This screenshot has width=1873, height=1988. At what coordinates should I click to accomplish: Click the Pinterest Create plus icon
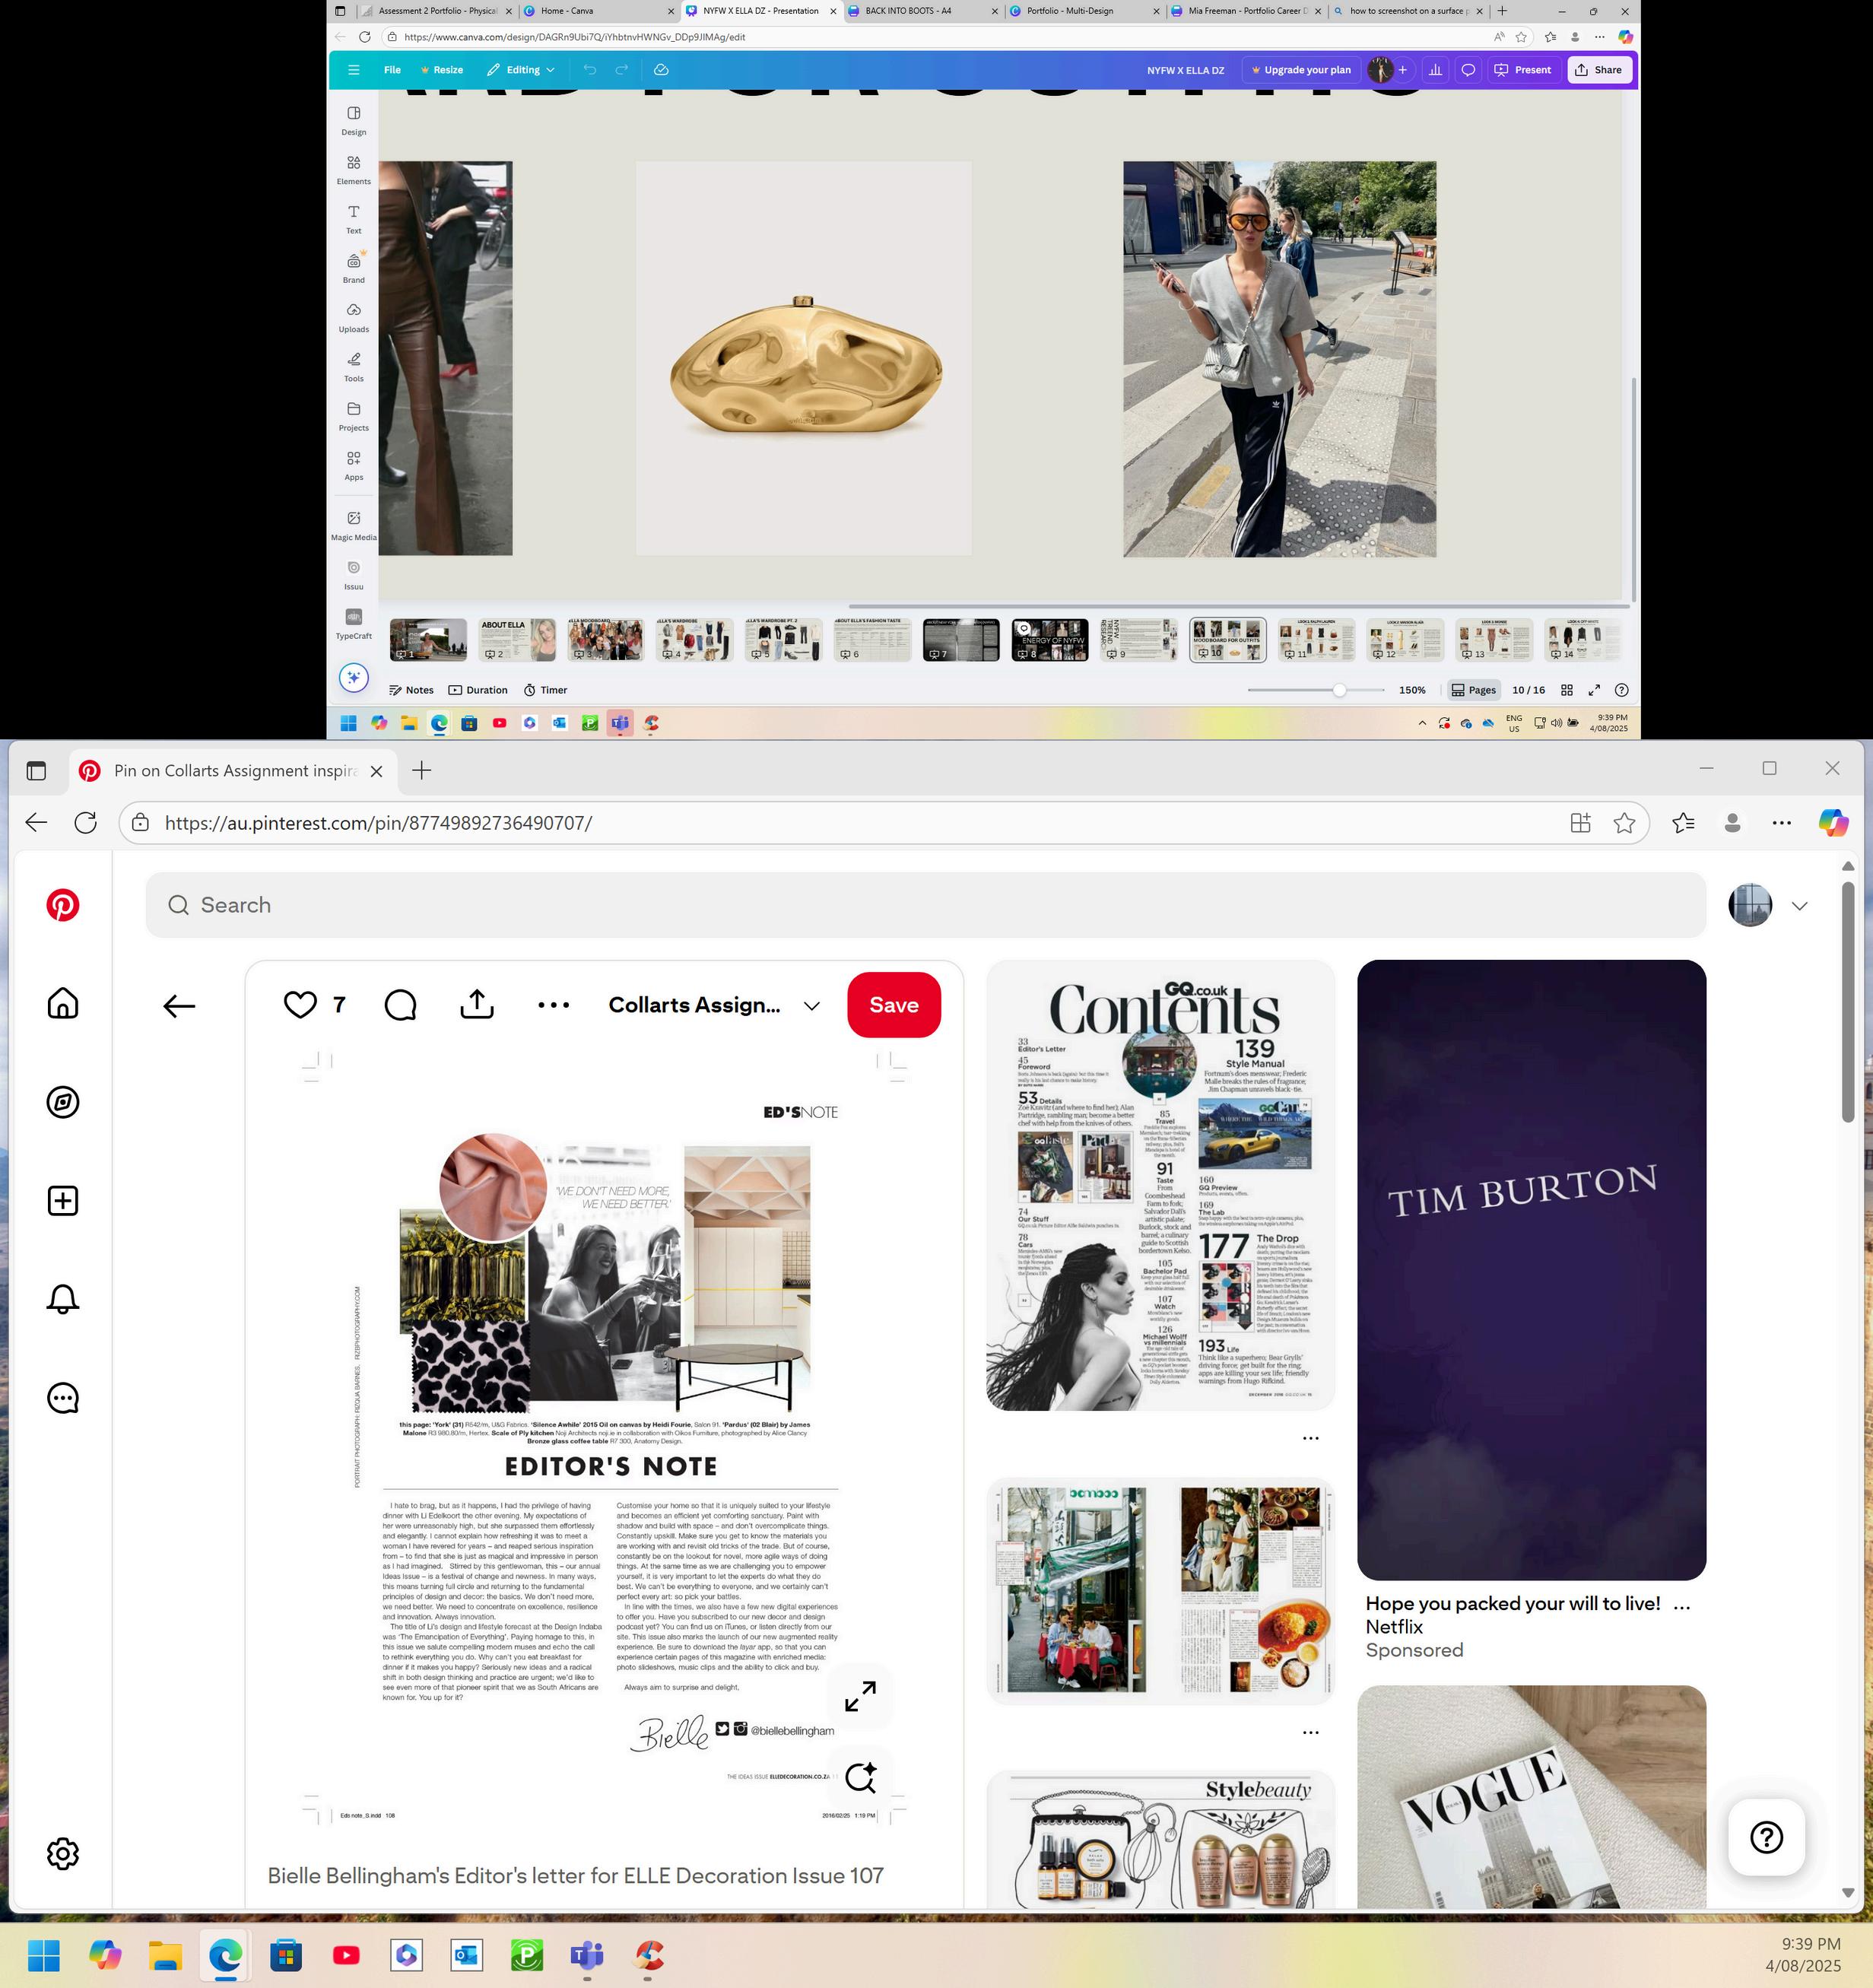pyautogui.click(x=63, y=1200)
